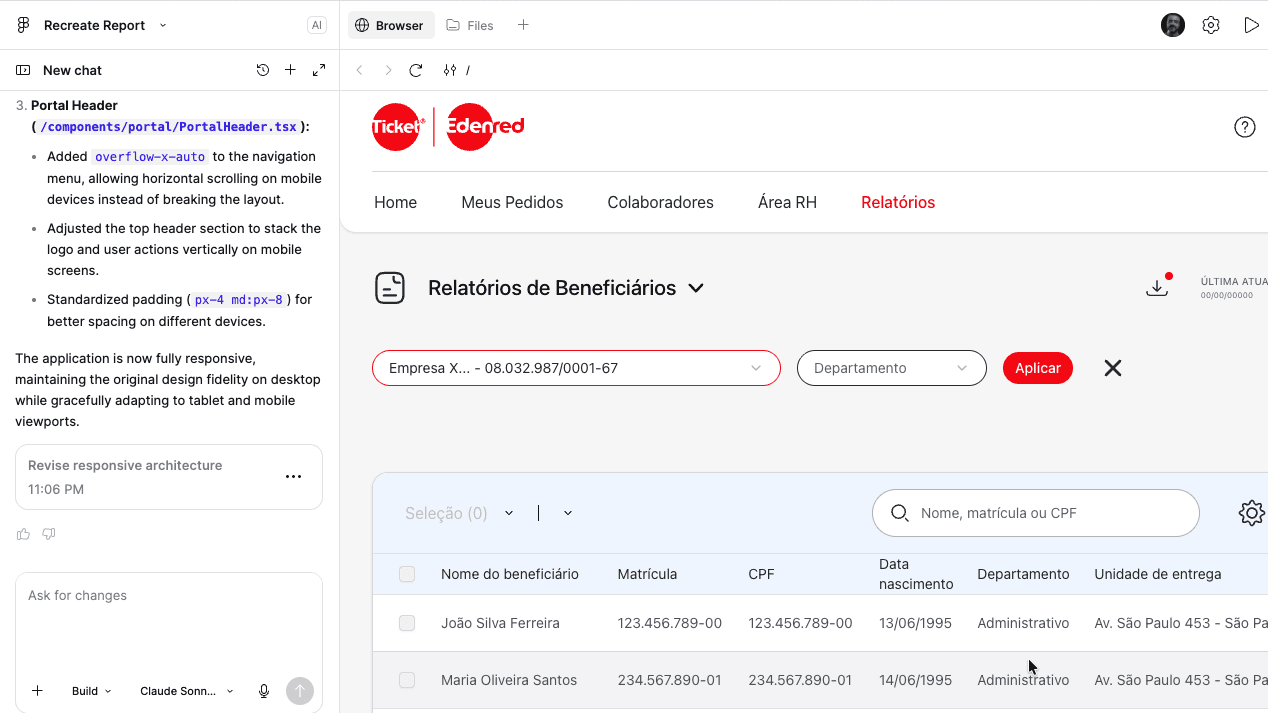
Task: Open the help question mark icon
Action: click(x=1245, y=127)
